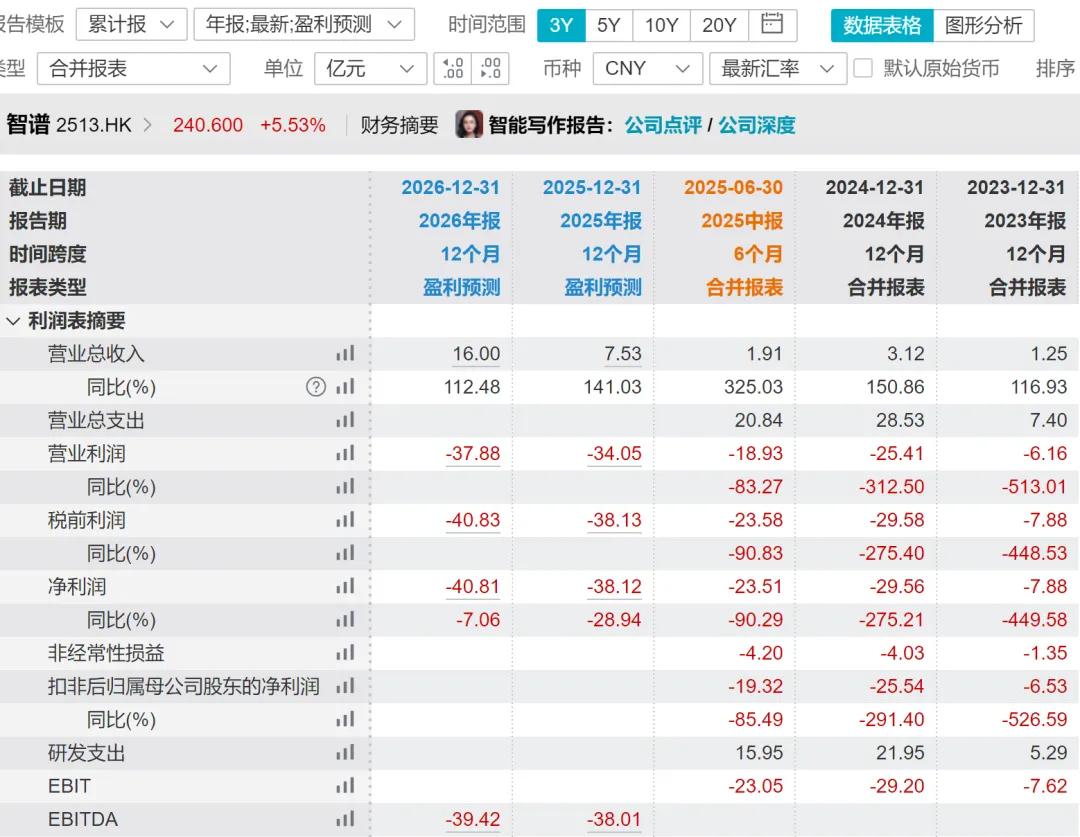This screenshot has width=1080, height=837.
Task: Click the calendar date range icon
Action: point(772,25)
